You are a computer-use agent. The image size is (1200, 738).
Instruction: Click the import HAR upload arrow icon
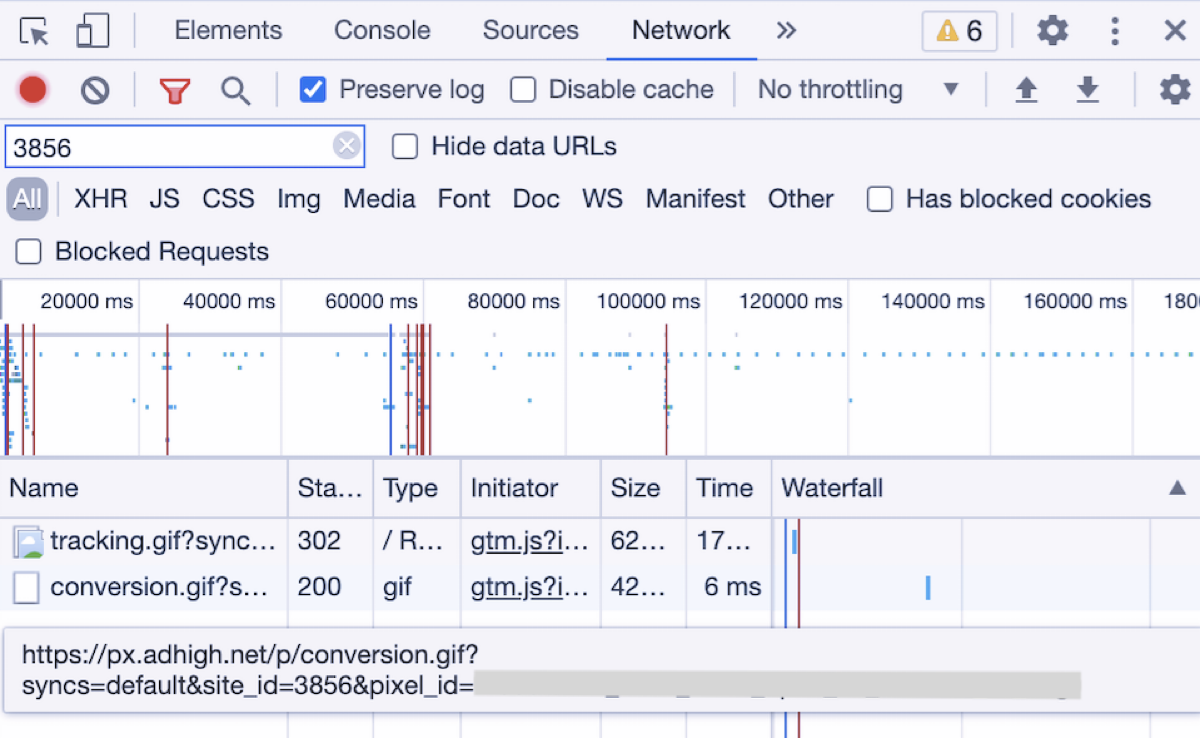coord(1026,90)
